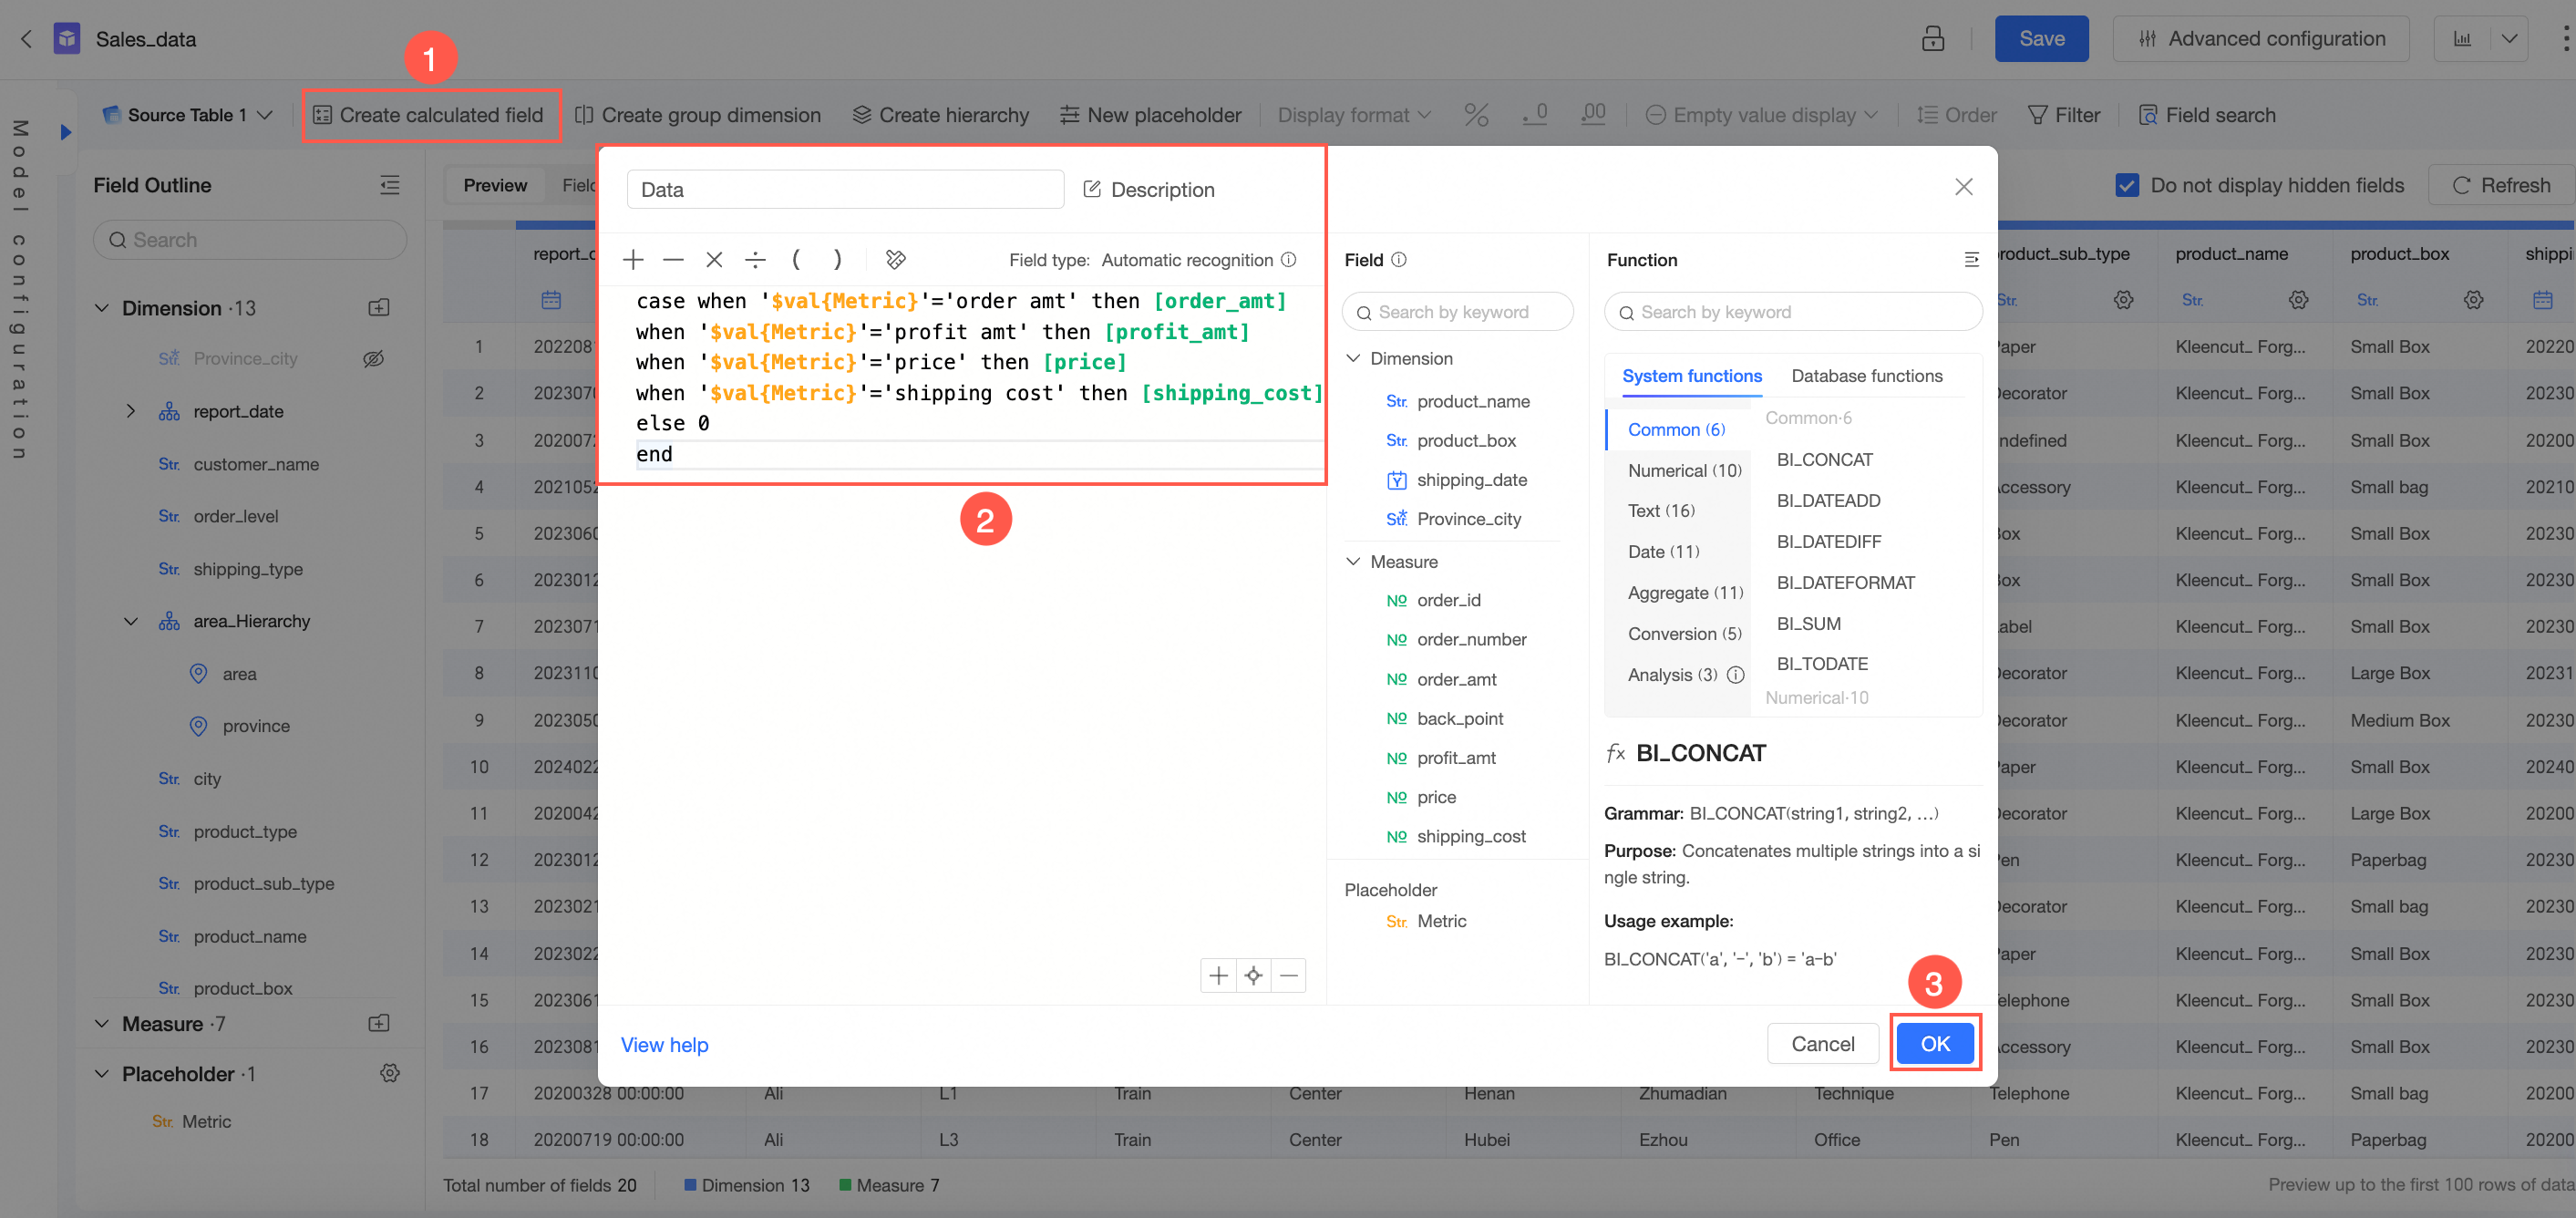The image size is (2576, 1218).
Task: Click add-dimension icon next to Dimension 13
Action: coord(379,308)
